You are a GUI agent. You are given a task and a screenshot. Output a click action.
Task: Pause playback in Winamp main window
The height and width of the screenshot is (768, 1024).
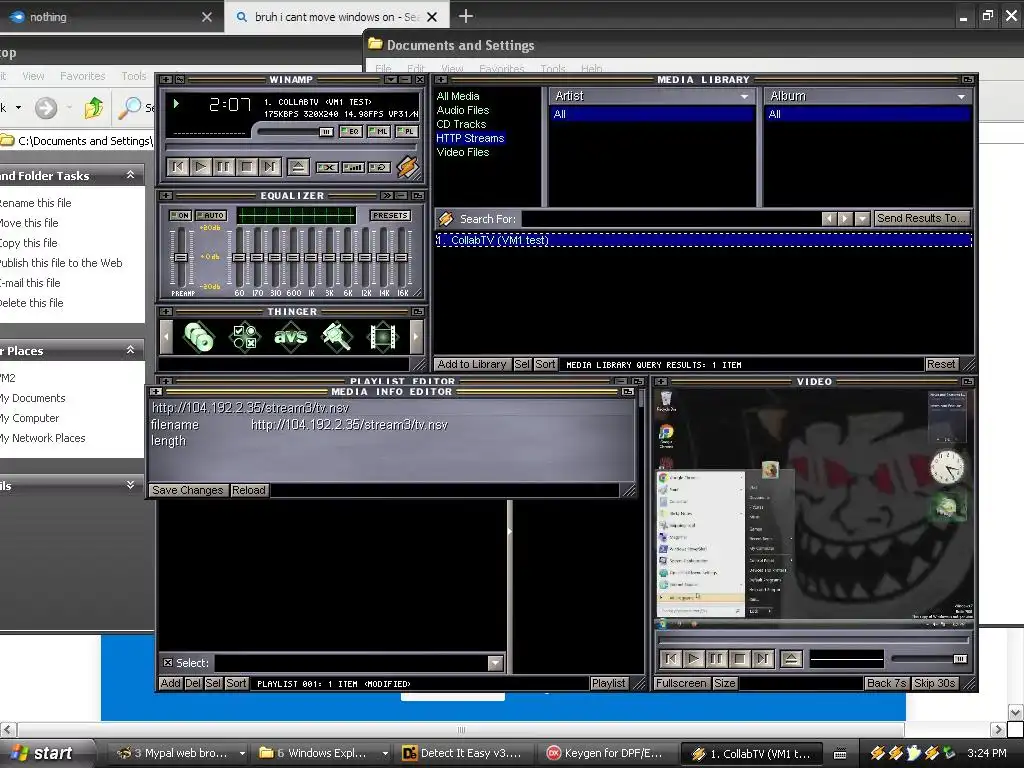click(224, 167)
